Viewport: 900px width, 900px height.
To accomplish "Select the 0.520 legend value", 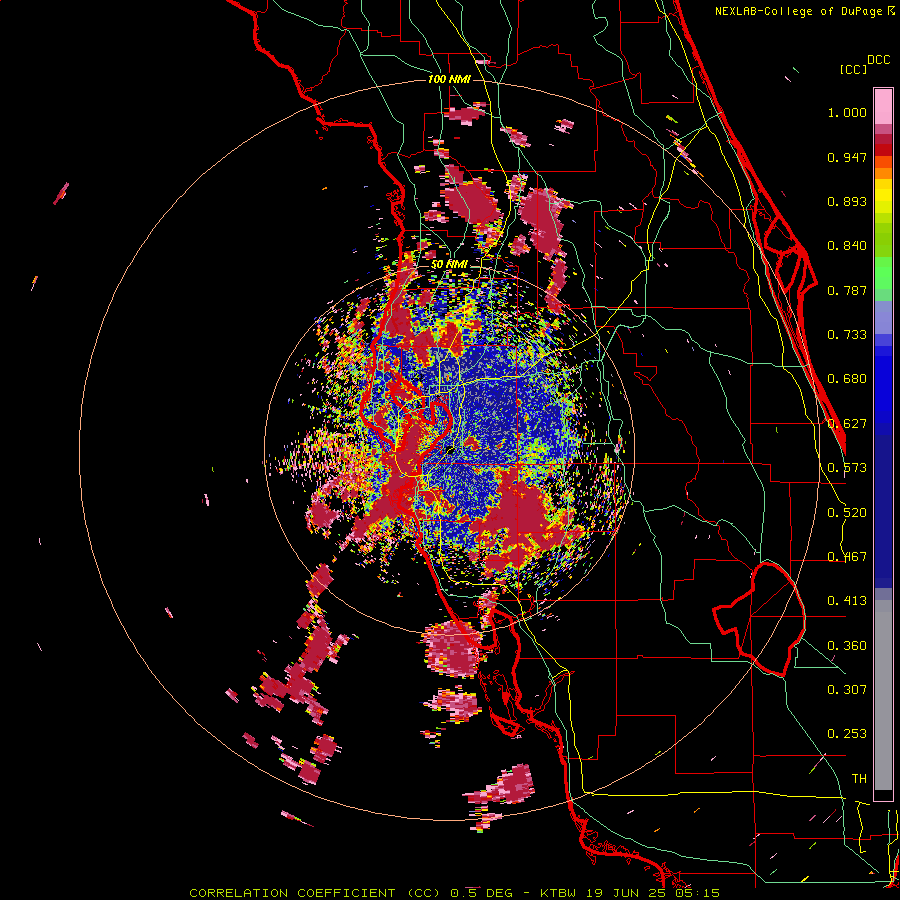I will tap(847, 513).
